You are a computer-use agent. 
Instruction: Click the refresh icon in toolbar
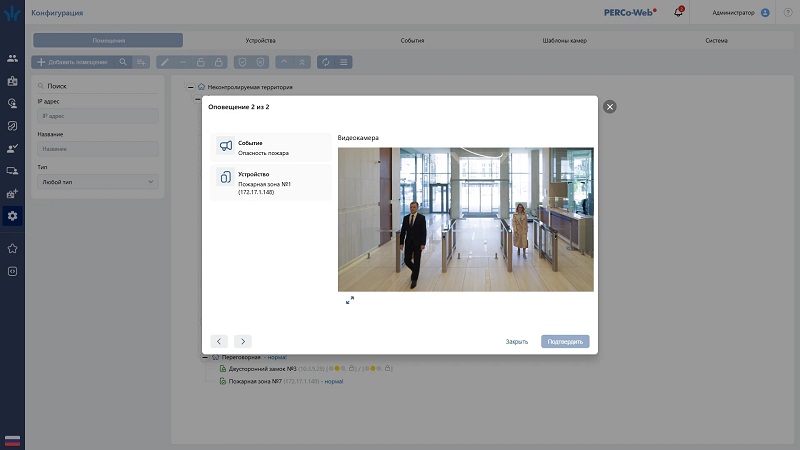(324, 62)
